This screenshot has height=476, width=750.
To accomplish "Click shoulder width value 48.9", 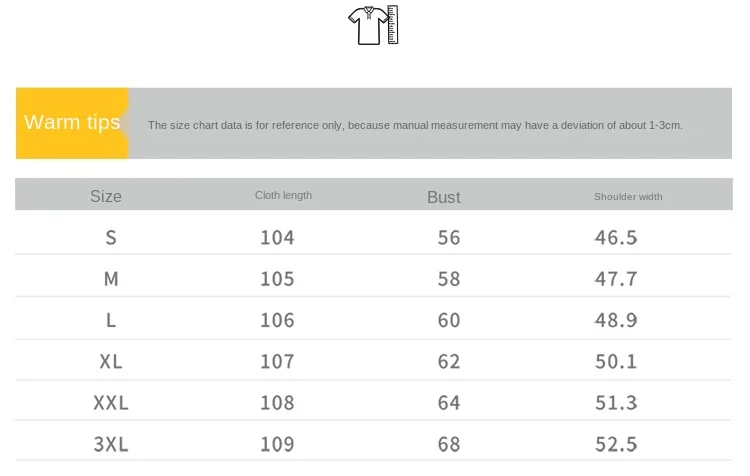I will tap(616, 320).
